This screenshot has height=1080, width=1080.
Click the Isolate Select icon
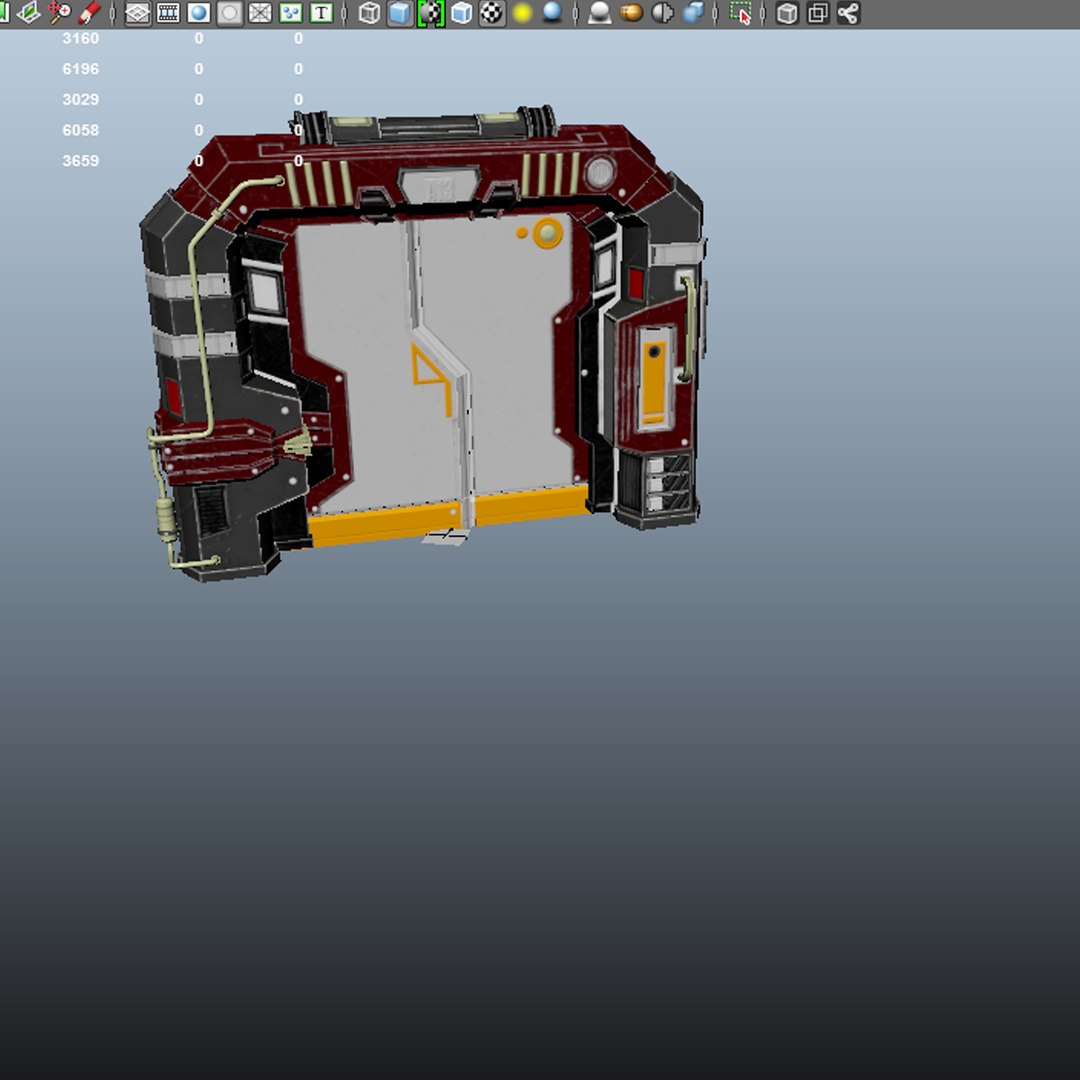coord(740,13)
